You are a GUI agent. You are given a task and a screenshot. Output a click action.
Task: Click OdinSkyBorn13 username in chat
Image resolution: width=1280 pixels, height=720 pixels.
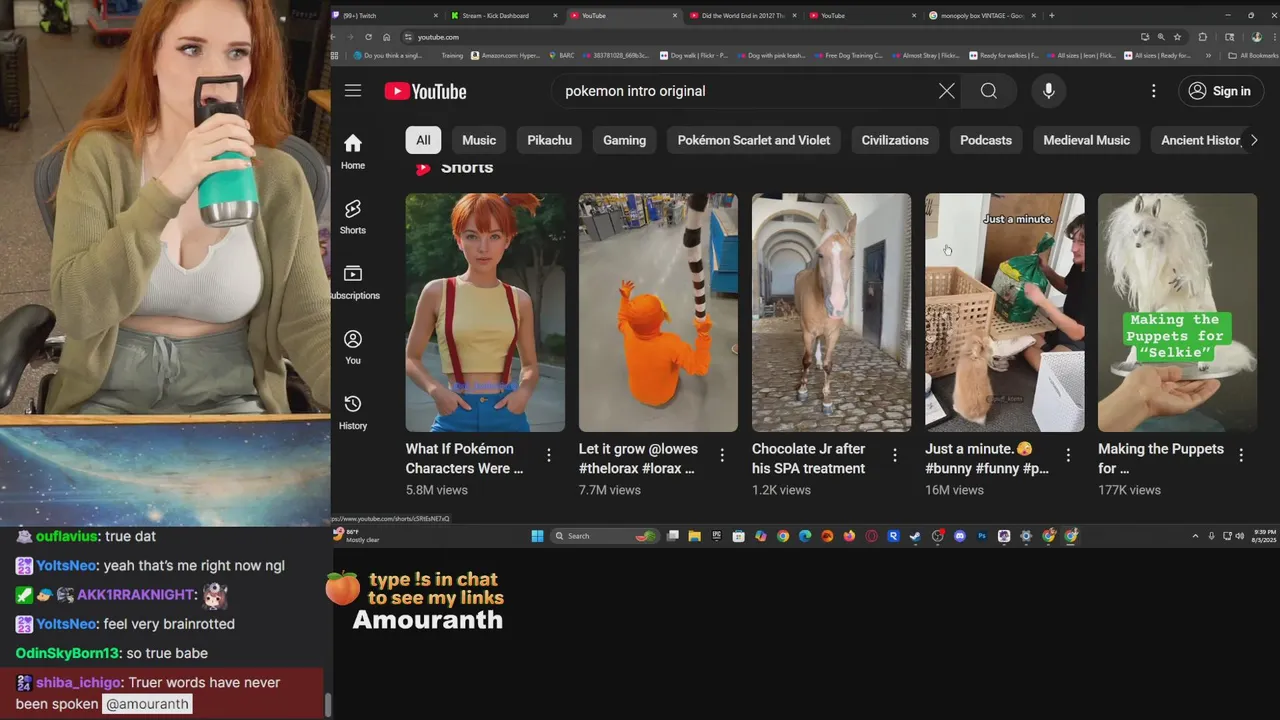(x=66, y=653)
